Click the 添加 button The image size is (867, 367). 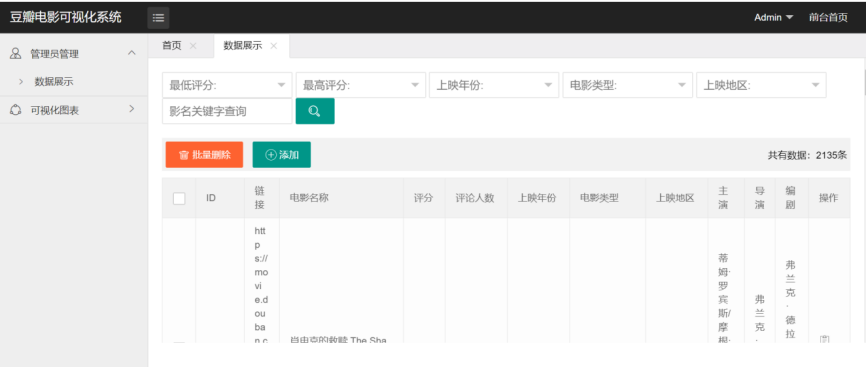click(281, 155)
